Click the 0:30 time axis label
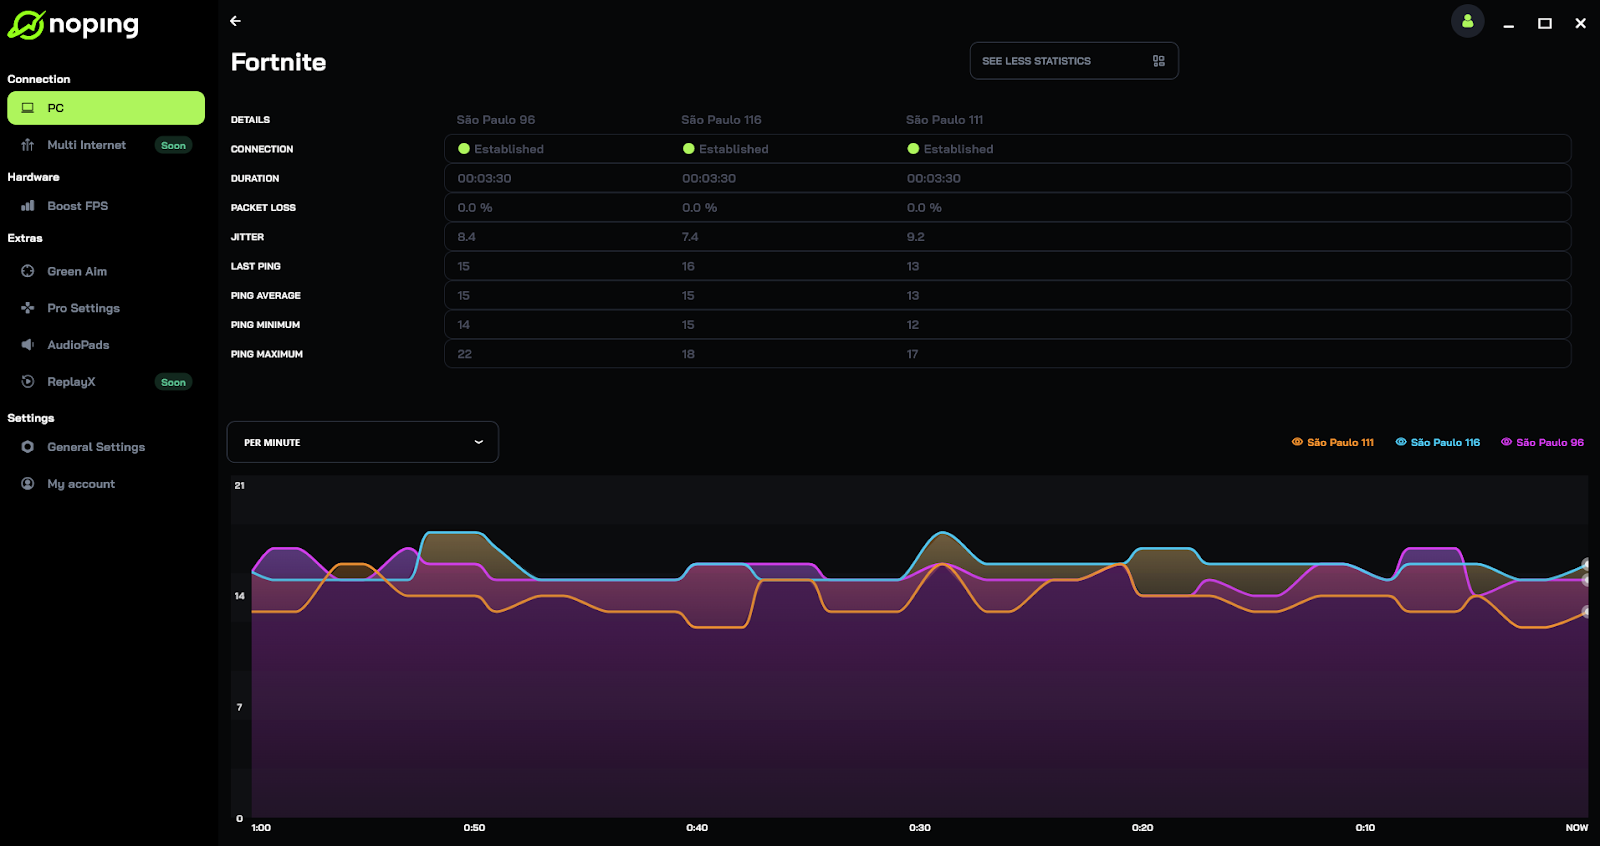 pyautogui.click(x=920, y=828)
